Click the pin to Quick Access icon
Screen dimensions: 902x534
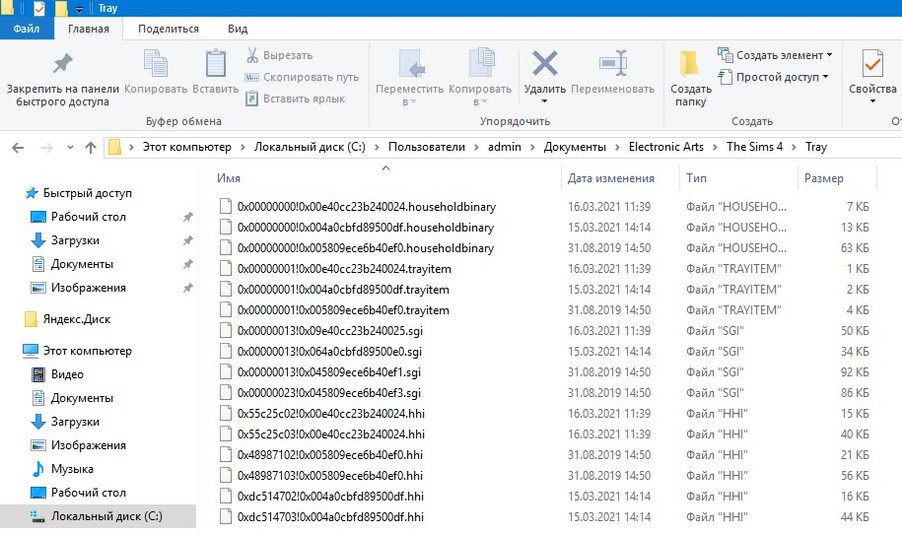tap(62, 66)
